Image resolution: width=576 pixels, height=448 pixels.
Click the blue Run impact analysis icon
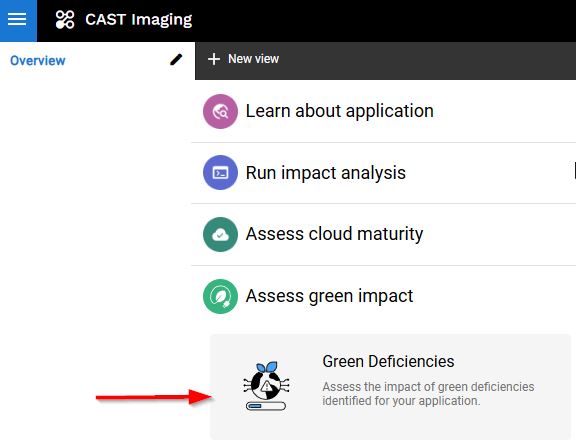tap(220, 173)
